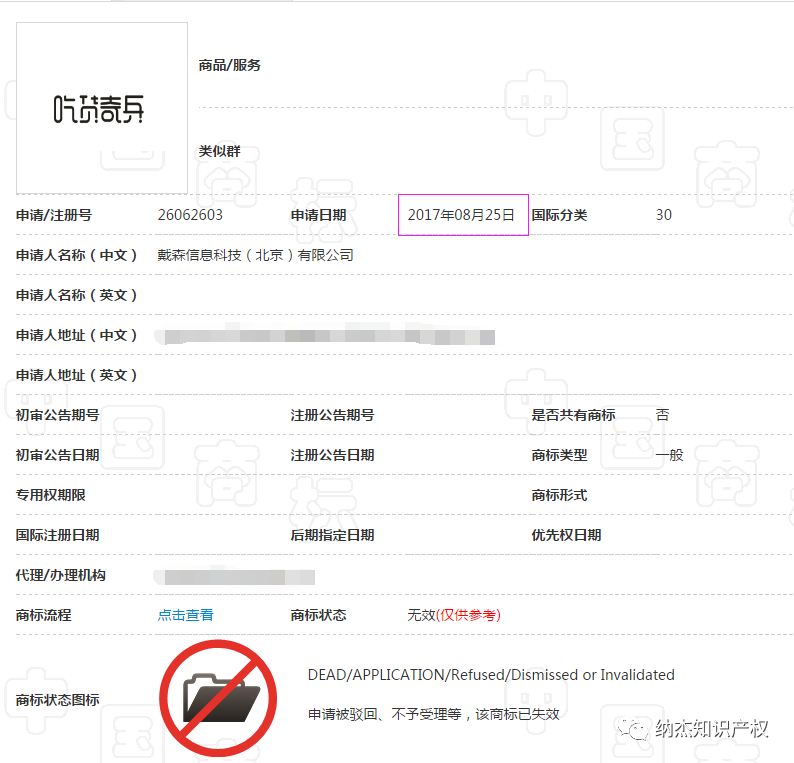Click the 申请人地址（中文） label

(x=76, y=335)
